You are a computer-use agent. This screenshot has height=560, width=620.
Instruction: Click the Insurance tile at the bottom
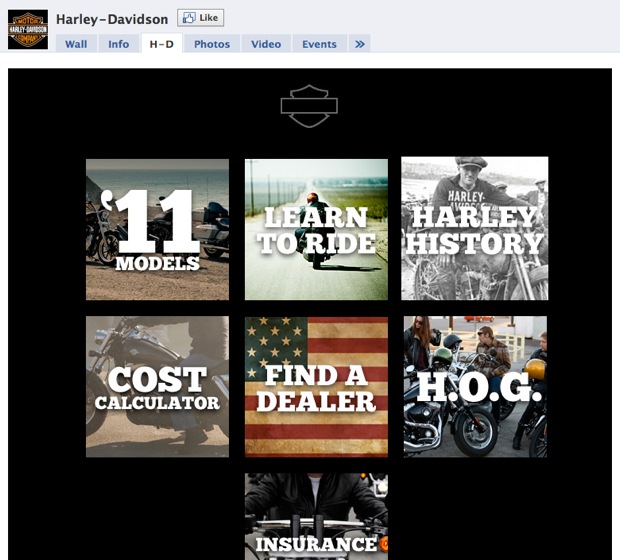point(316,518)
